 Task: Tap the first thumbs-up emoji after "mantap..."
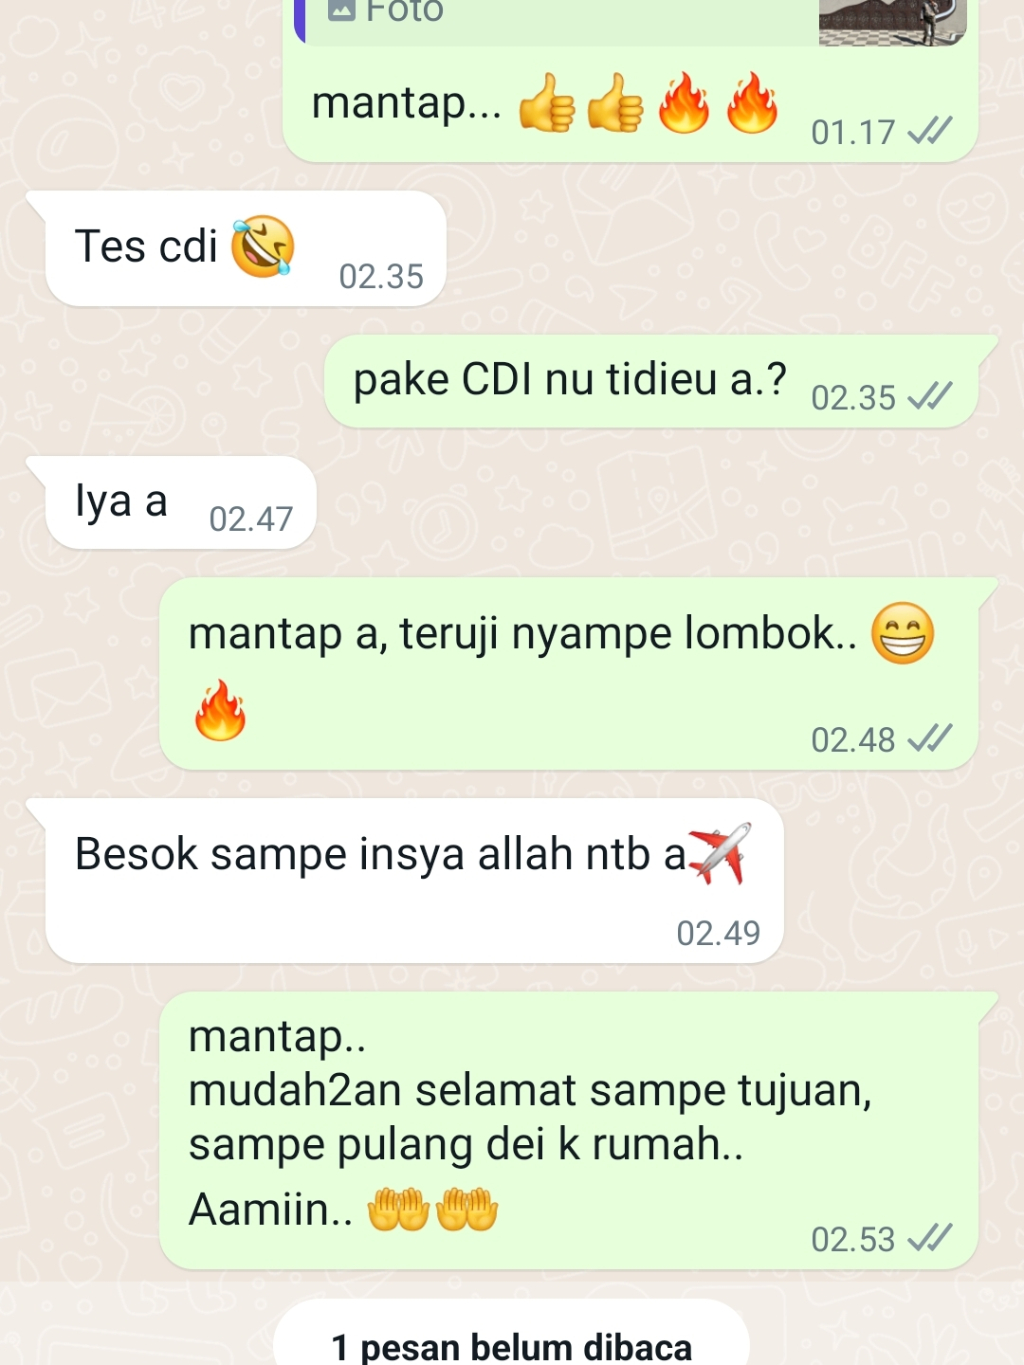coord(547,103)
